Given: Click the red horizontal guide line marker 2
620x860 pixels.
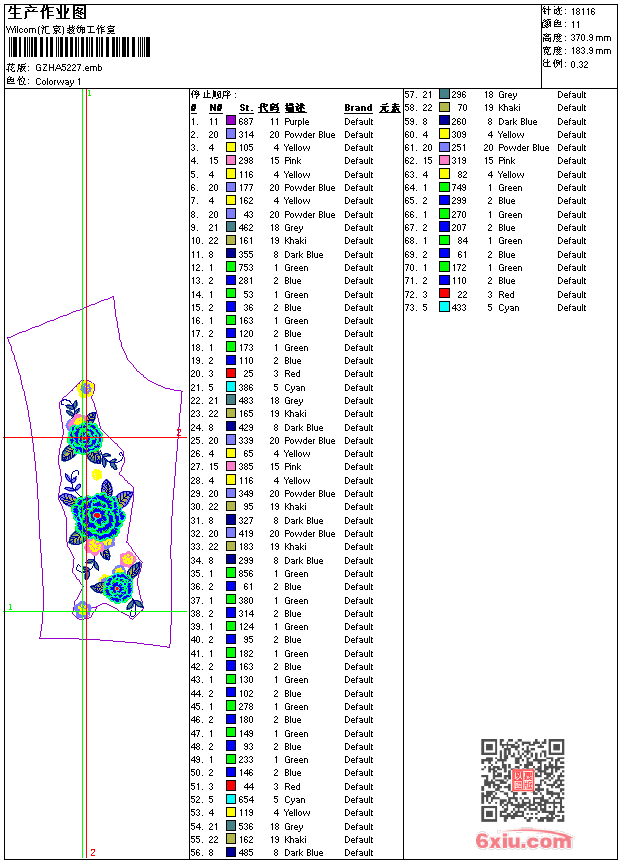Looking at the screenshot, I should pos(179,432).
